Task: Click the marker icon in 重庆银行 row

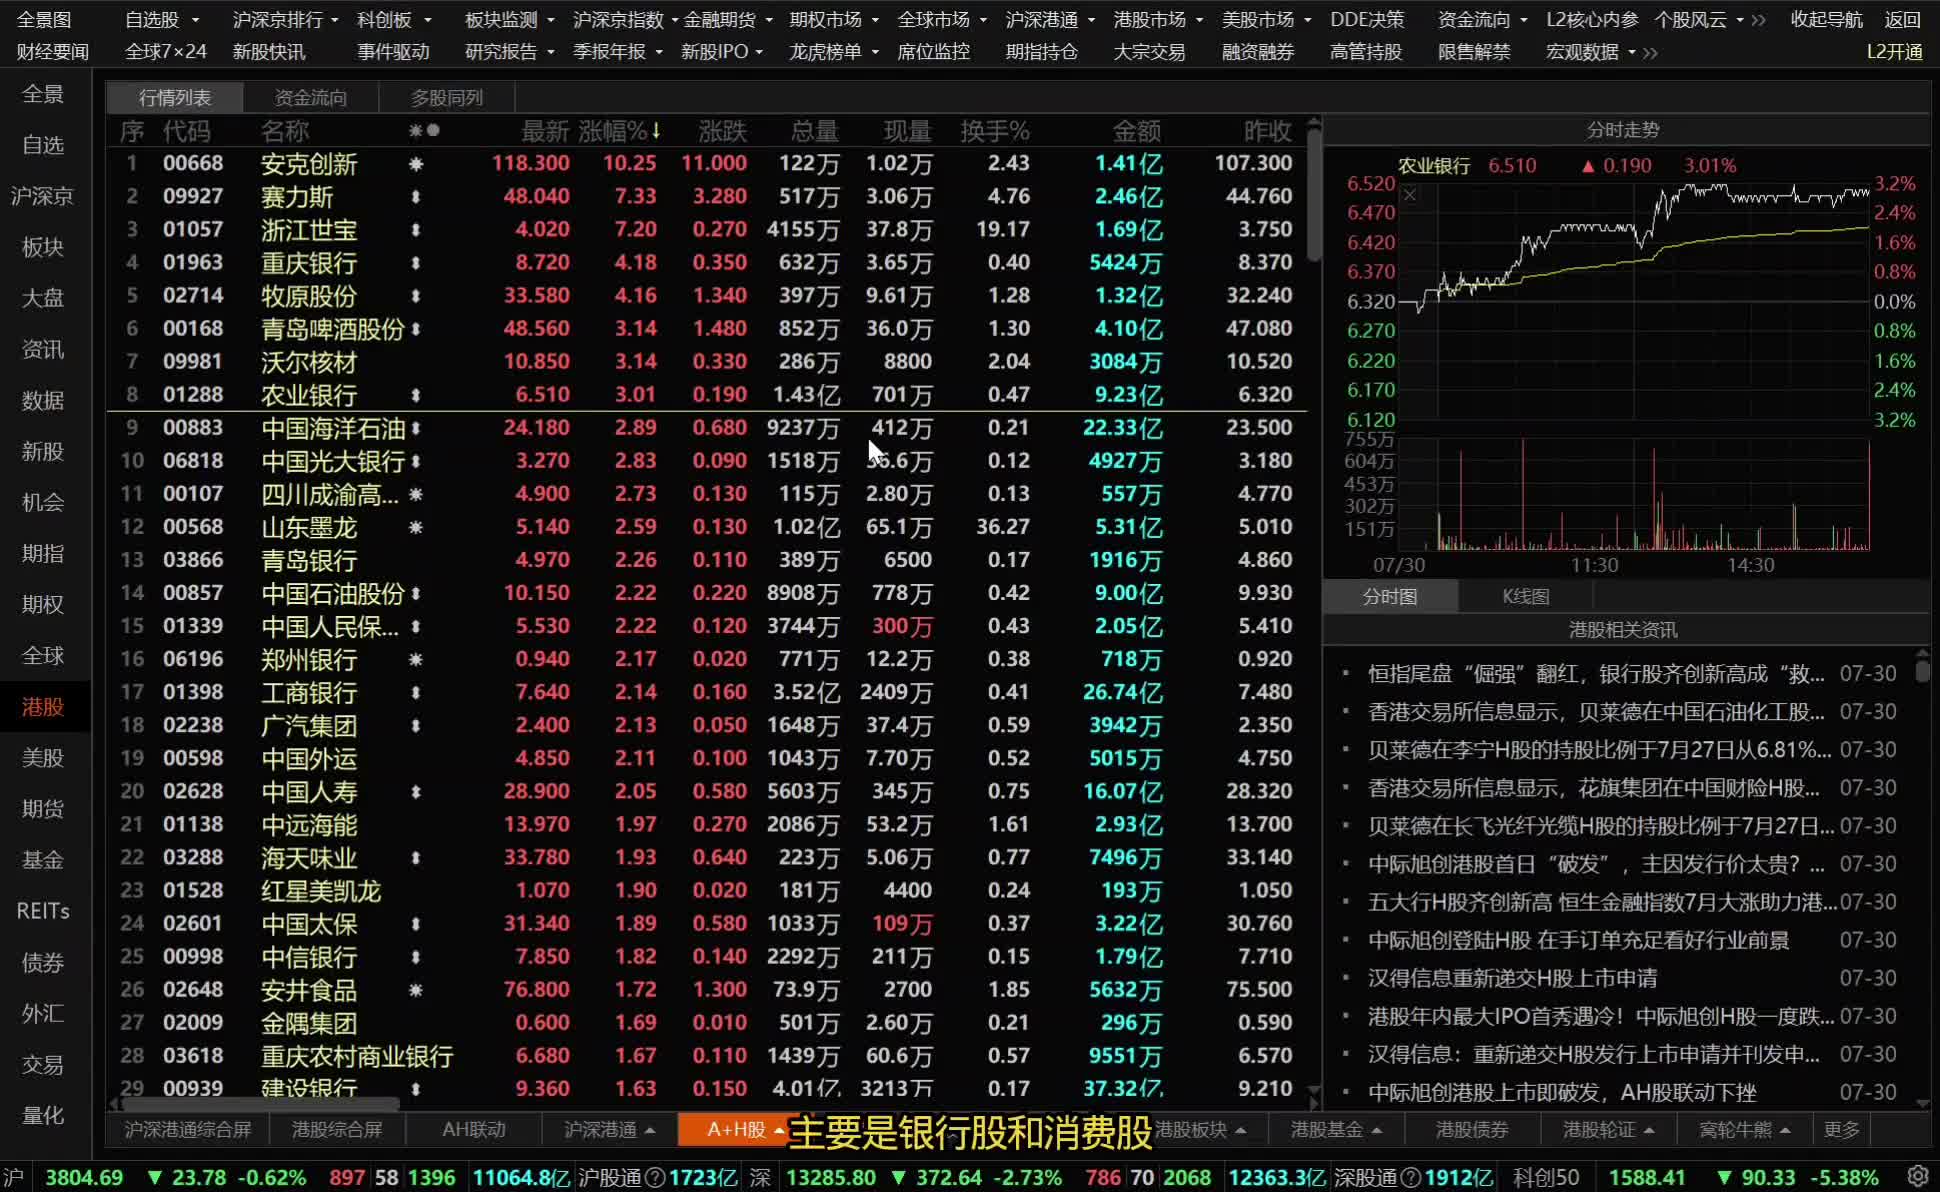Action: pos(416,262)
